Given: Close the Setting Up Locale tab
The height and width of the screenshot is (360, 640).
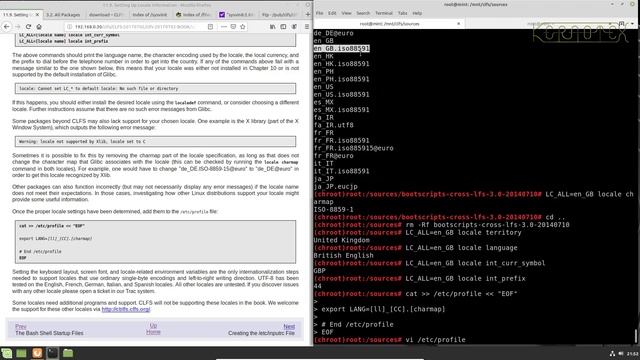Looking at the screenshot, I should [37, 14].
